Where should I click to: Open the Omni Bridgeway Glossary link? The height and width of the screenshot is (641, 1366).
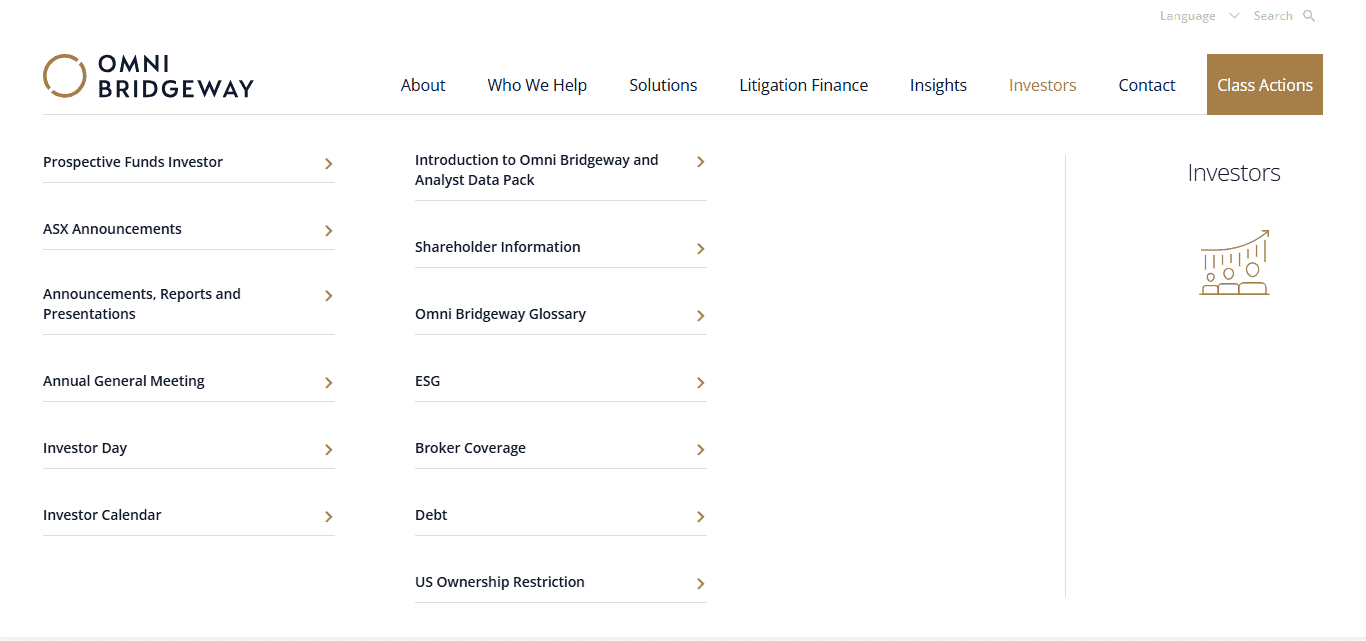click(500, 314)
